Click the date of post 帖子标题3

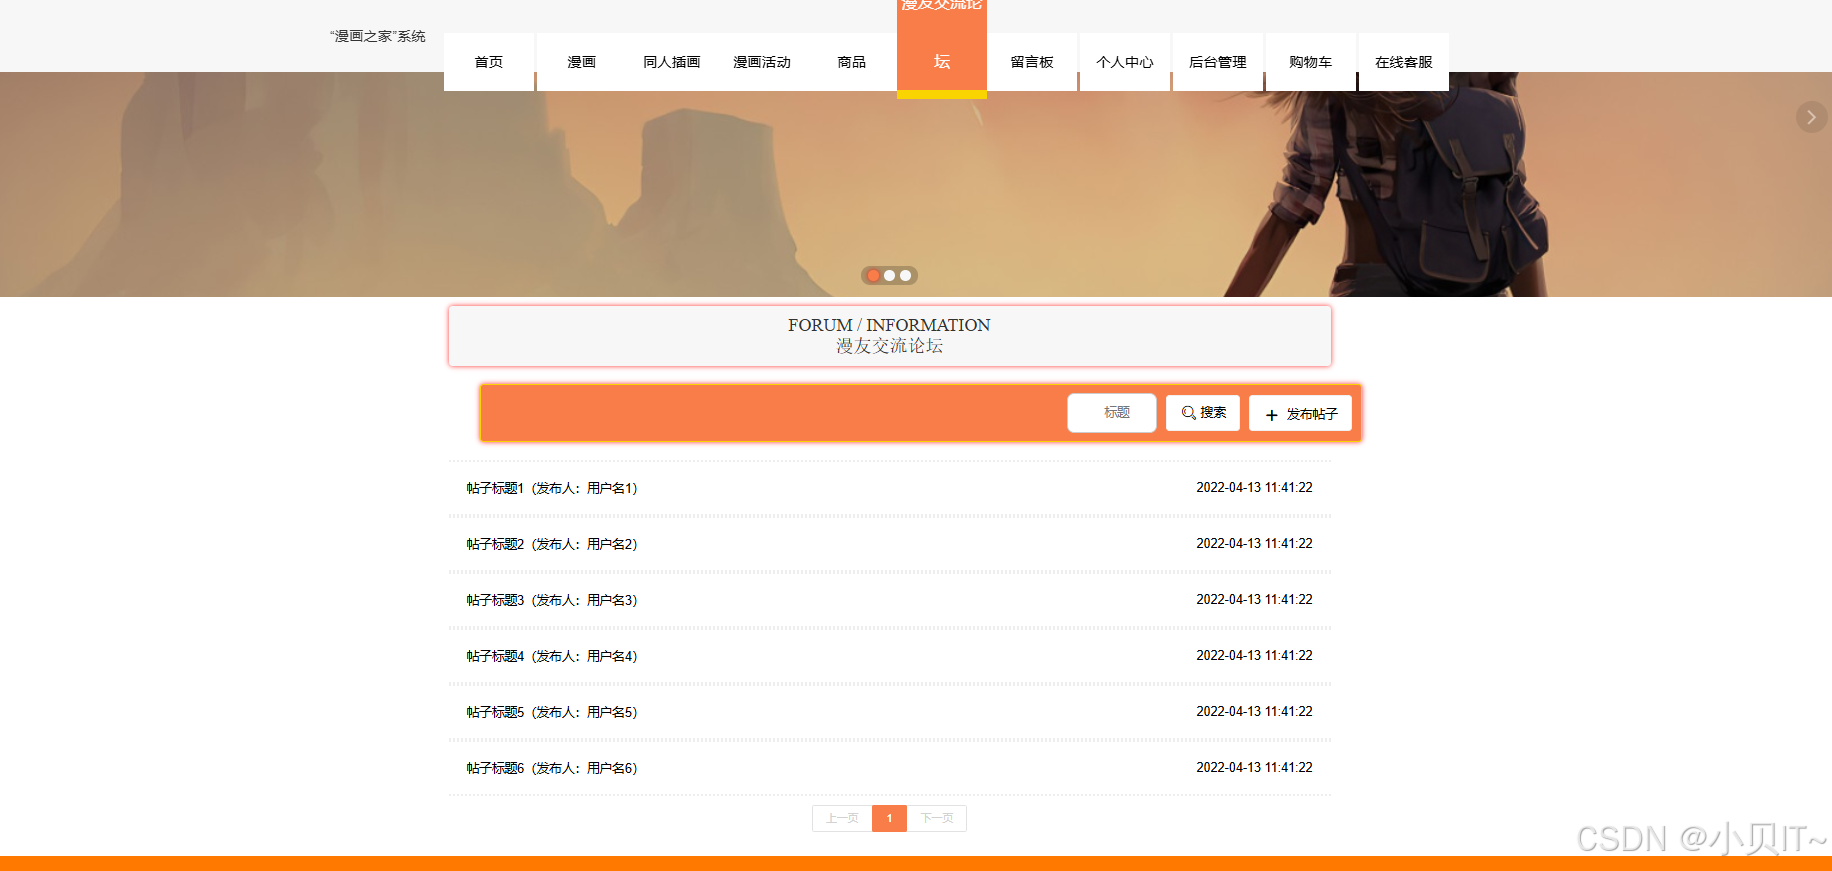[1254, 600]
